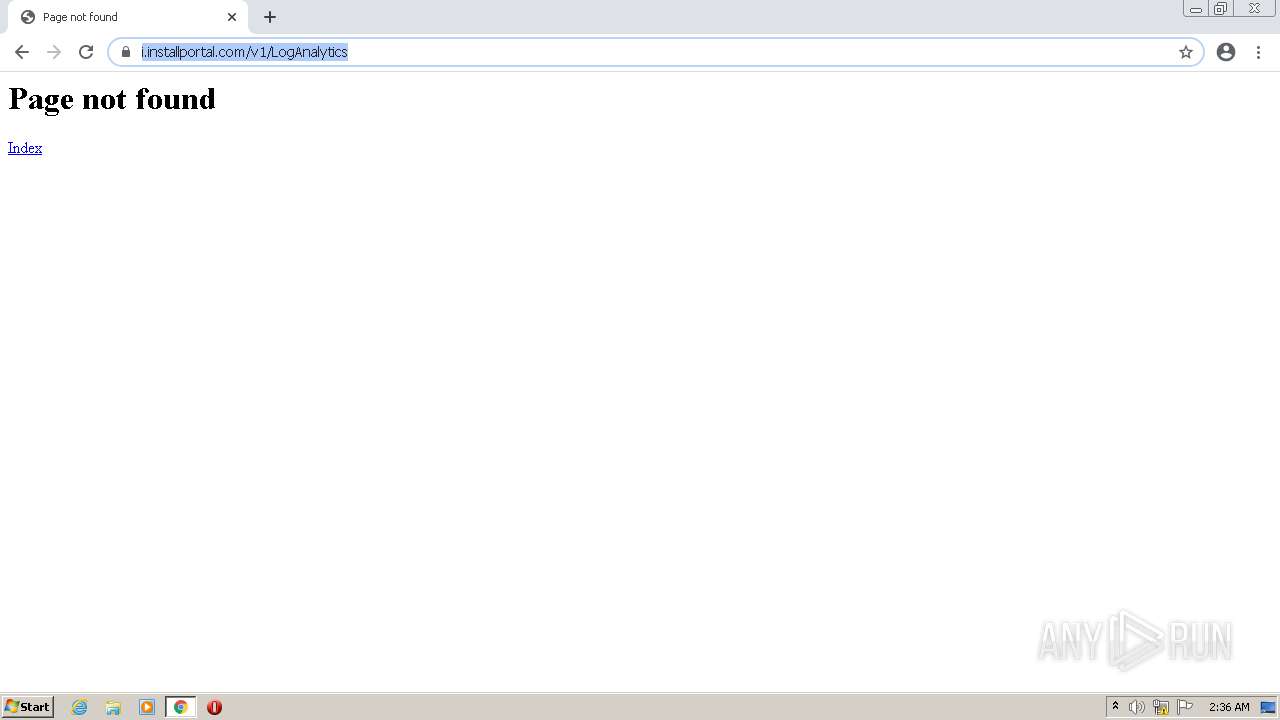The height and width of the screenshot is (720, 1280).
Task: Follow the Index link
Action: pos(25,148)
